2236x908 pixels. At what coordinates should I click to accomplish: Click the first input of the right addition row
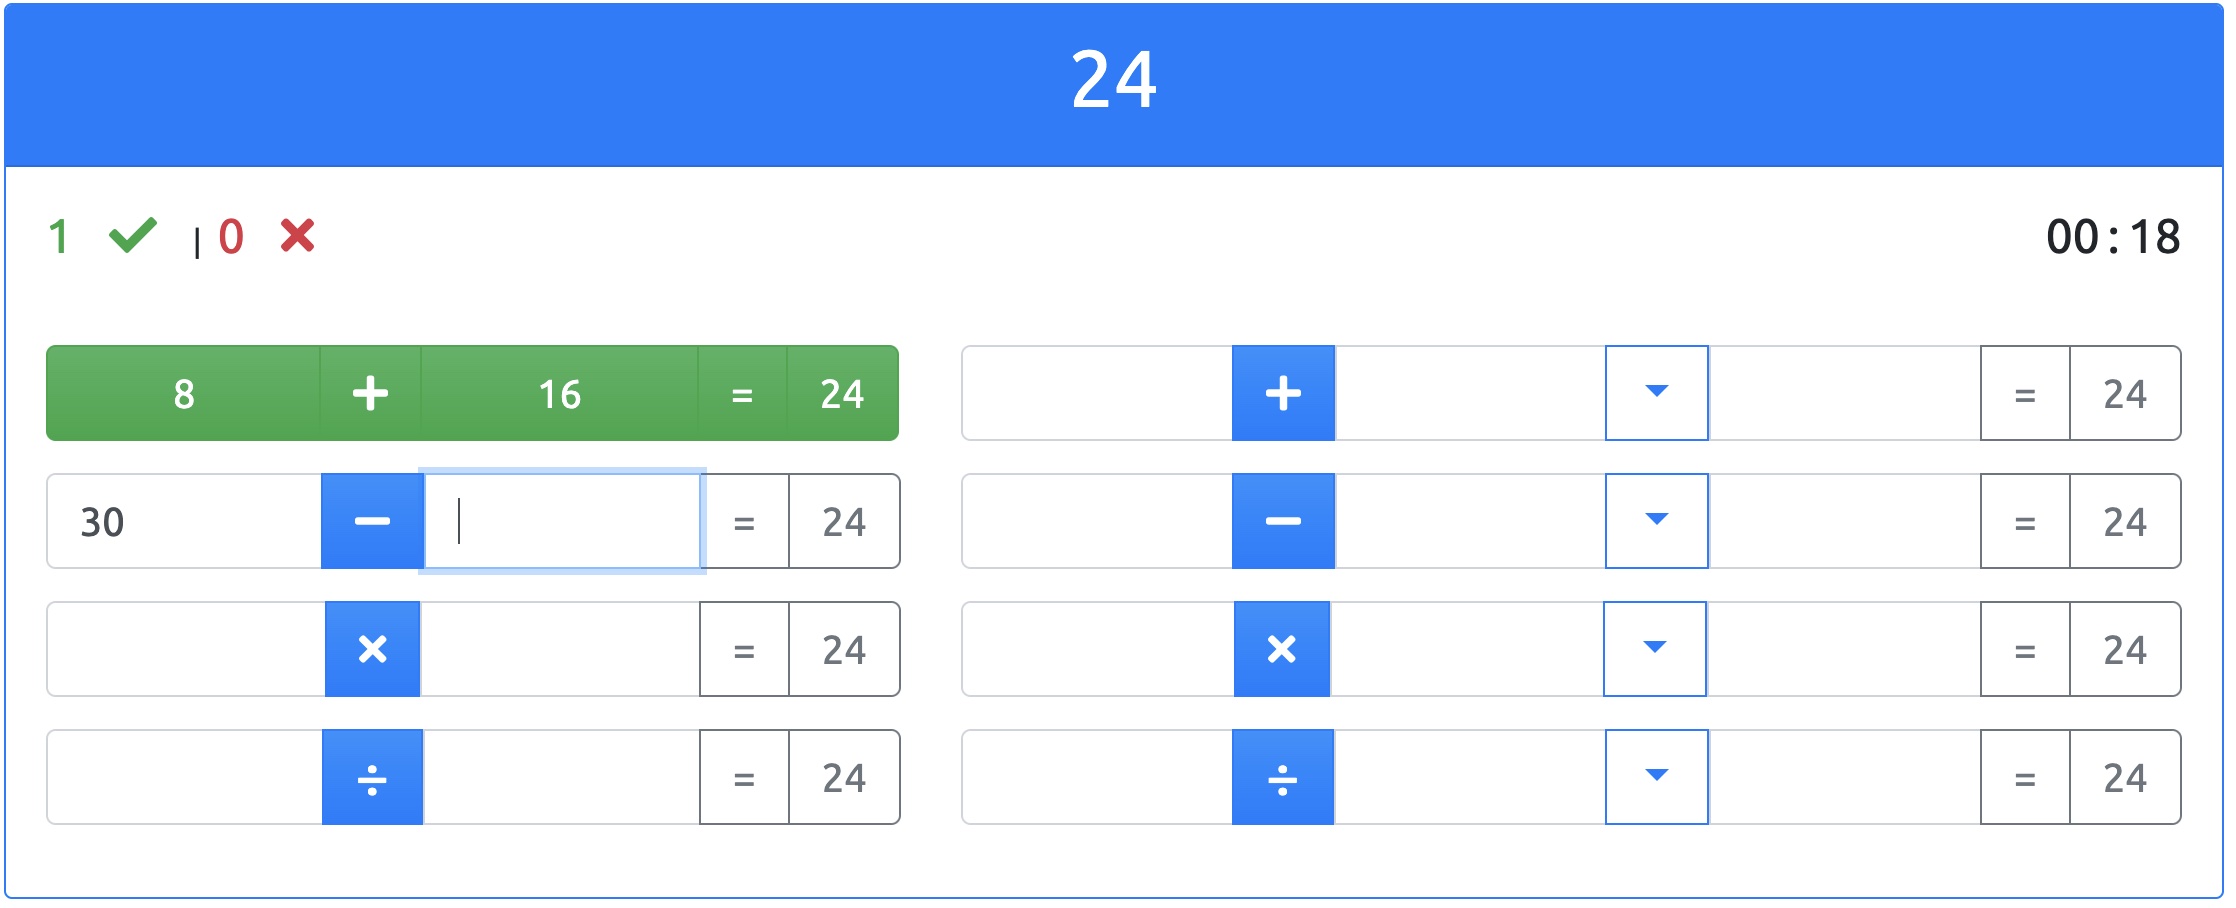[x=1097, y=393]
